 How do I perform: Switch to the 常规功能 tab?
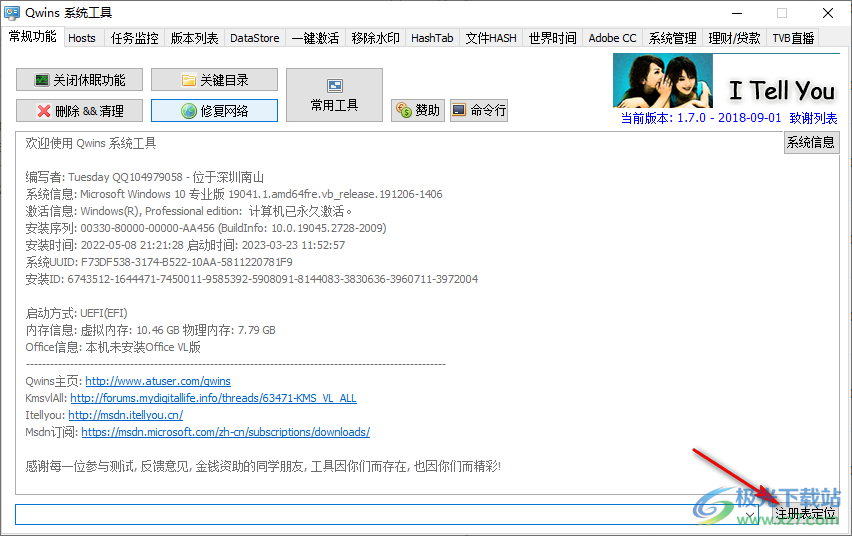pos(33,37)
